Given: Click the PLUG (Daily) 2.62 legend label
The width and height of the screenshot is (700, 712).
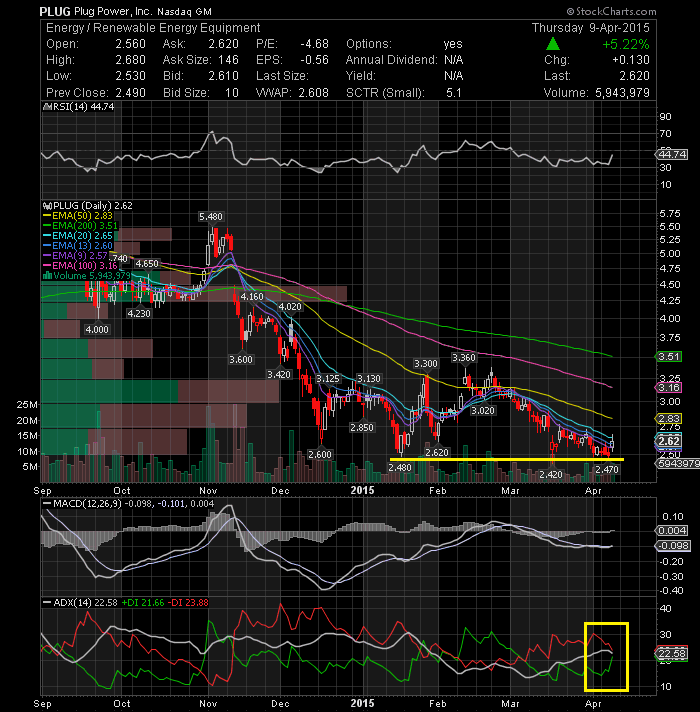Looking at the screenshot, I should tap(88, 206).
